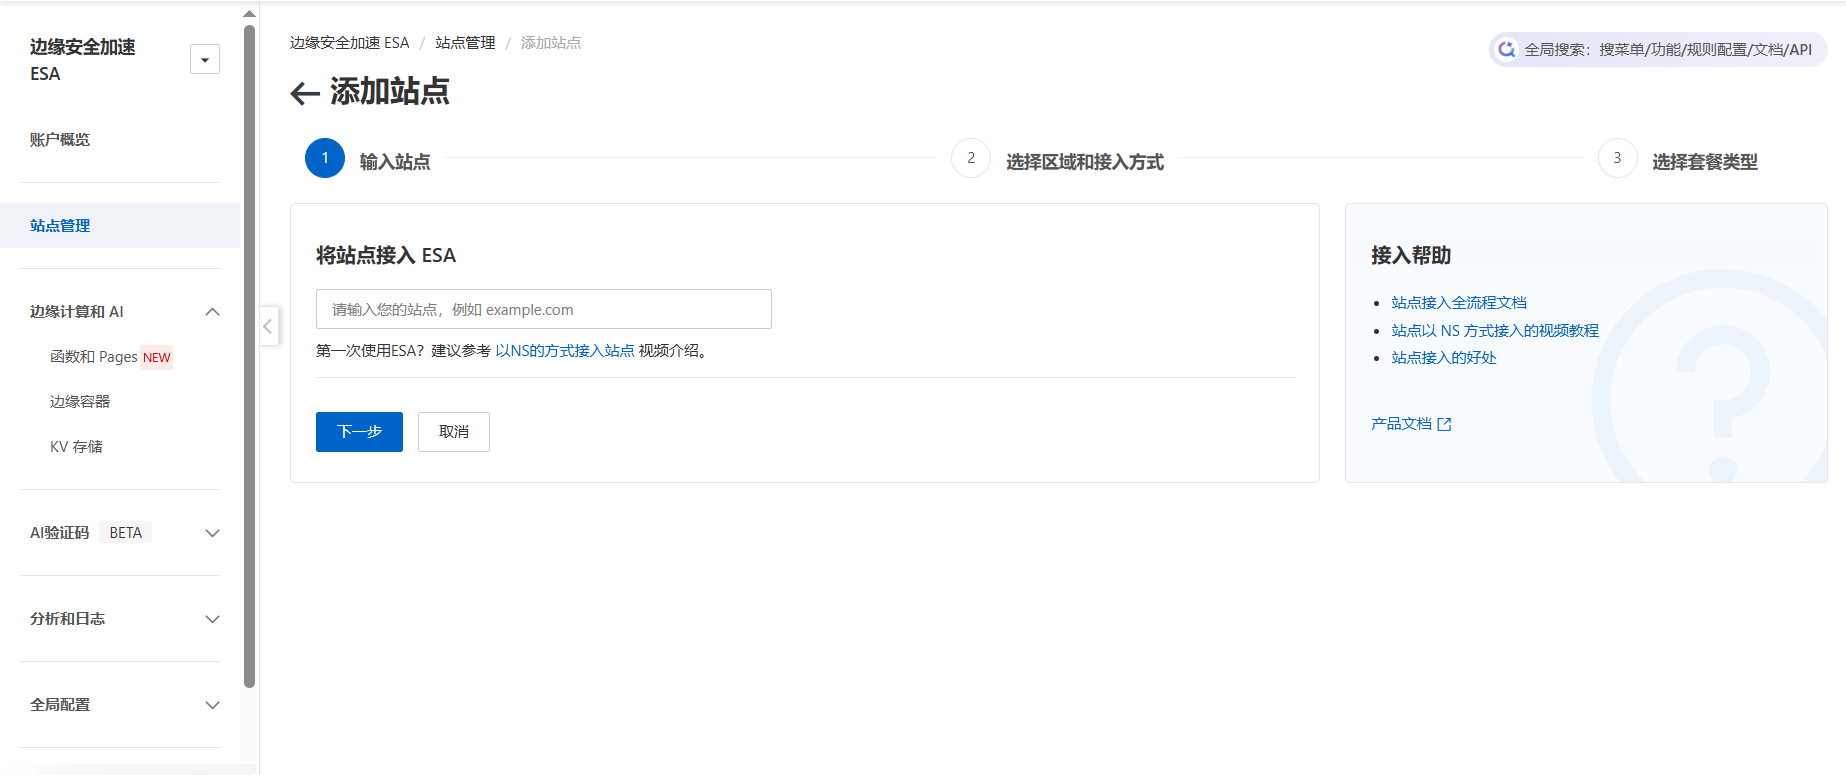Click the 全局搜索 search box

point(1659,49)
